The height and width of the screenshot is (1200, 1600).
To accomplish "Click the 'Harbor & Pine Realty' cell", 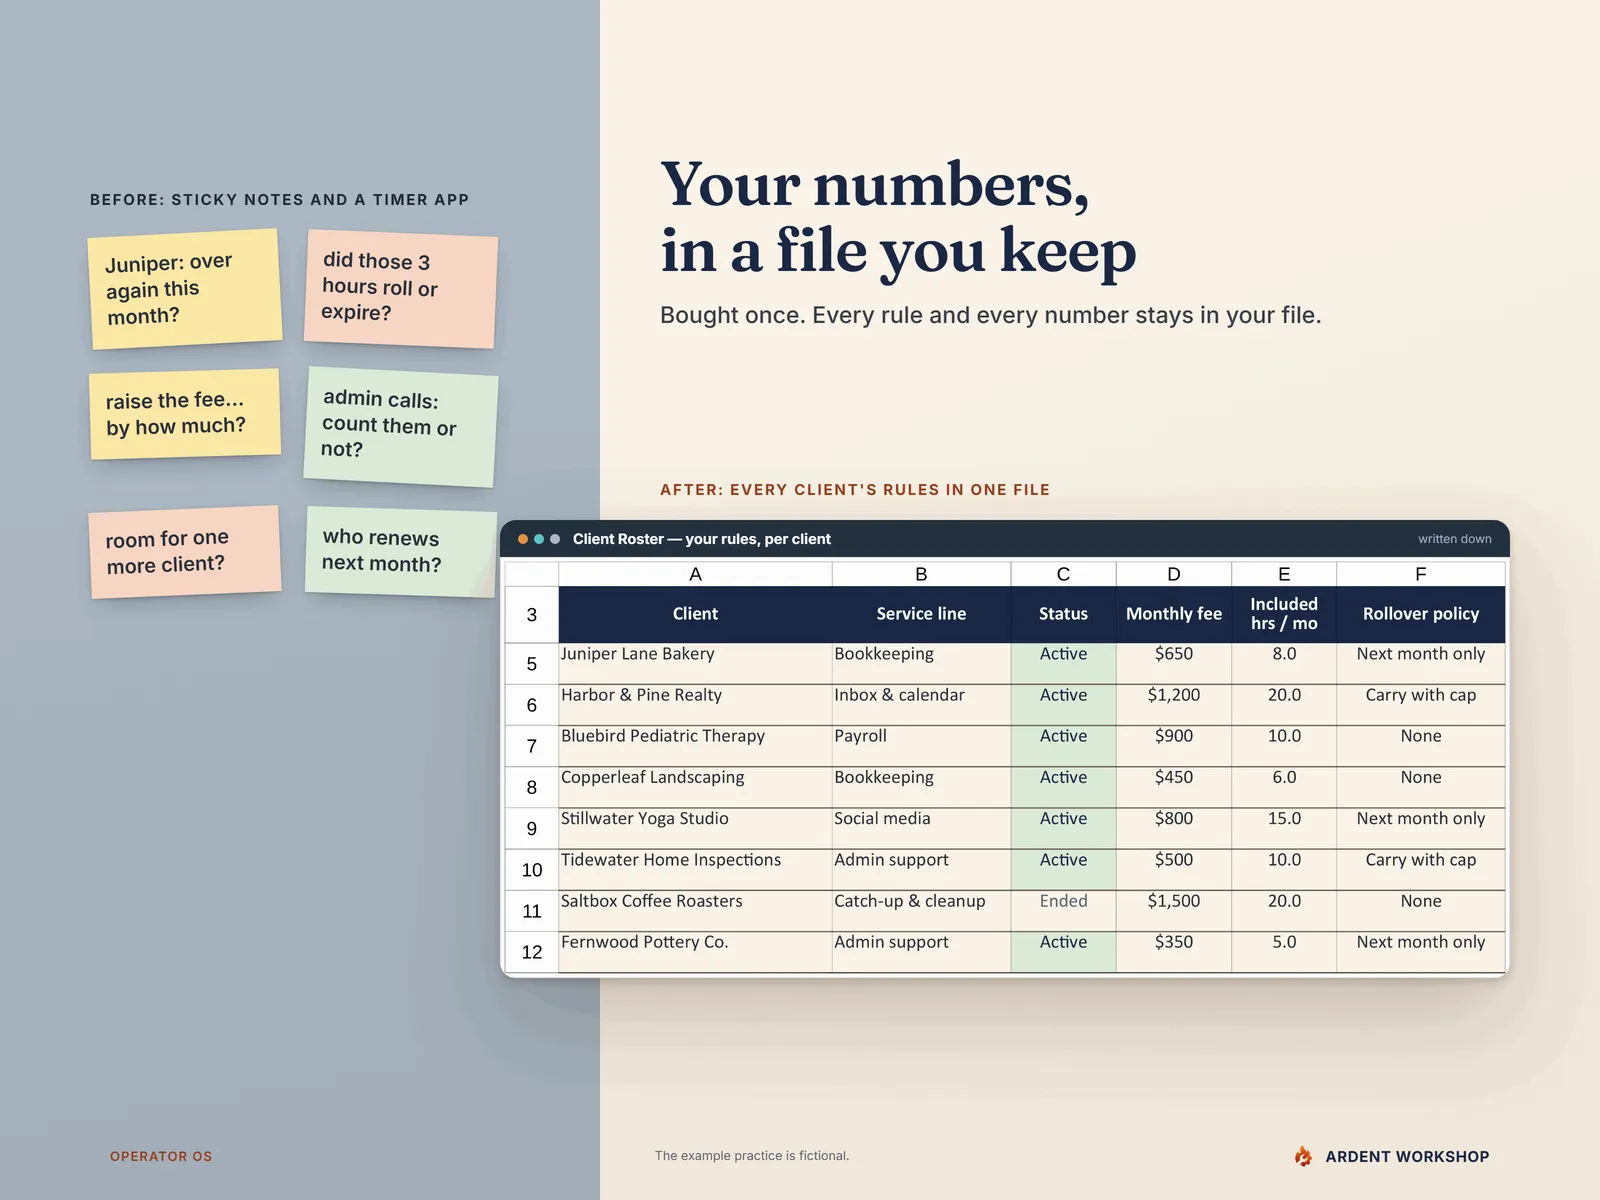I will point(695,705).
